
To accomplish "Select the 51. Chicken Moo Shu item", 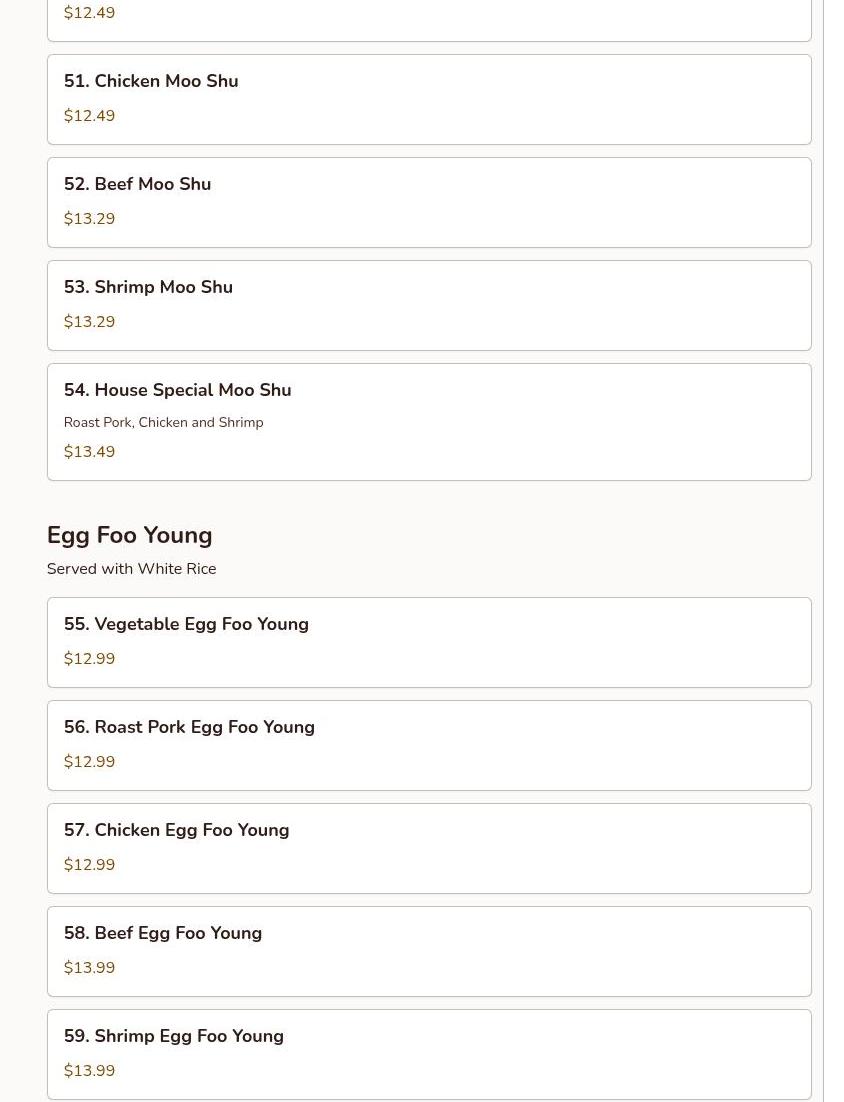I will pos(429,100).
